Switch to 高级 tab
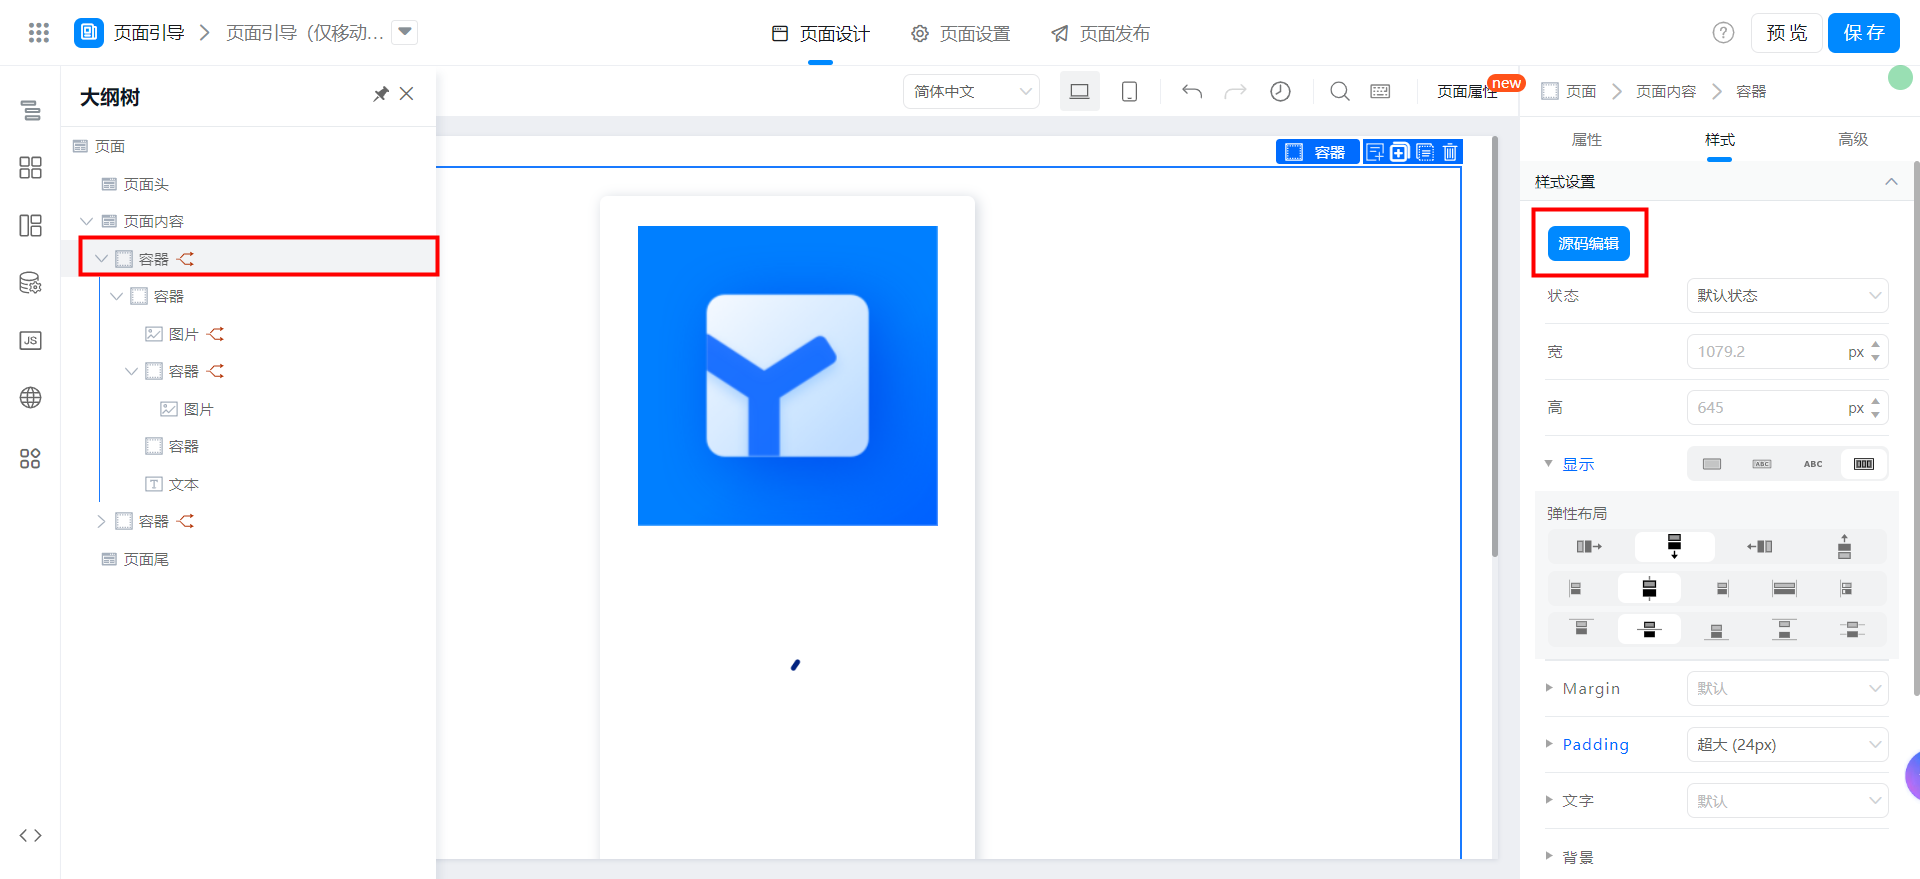Screen dimensions: 1920x879 click(x=1853, y=140)
